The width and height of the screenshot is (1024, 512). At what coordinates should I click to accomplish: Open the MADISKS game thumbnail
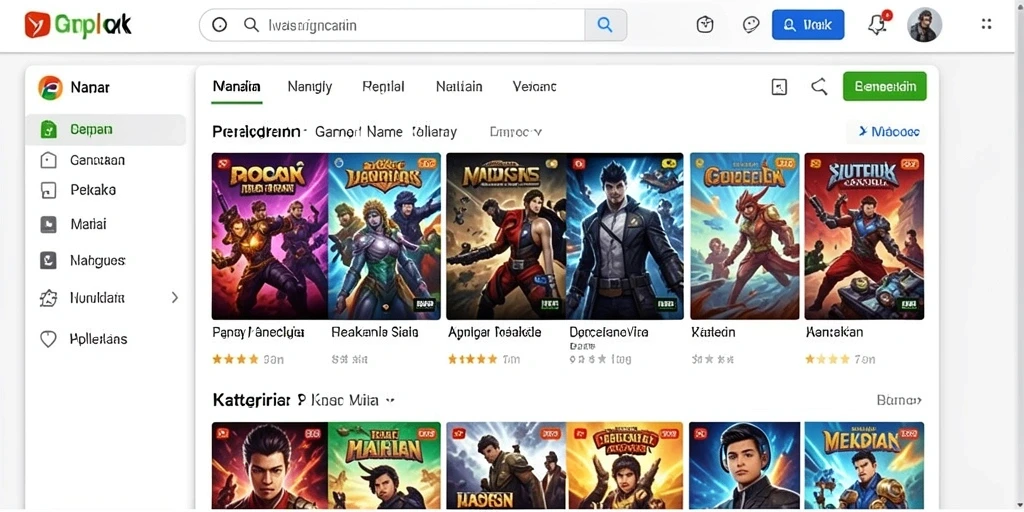click(x=506, y=236)
